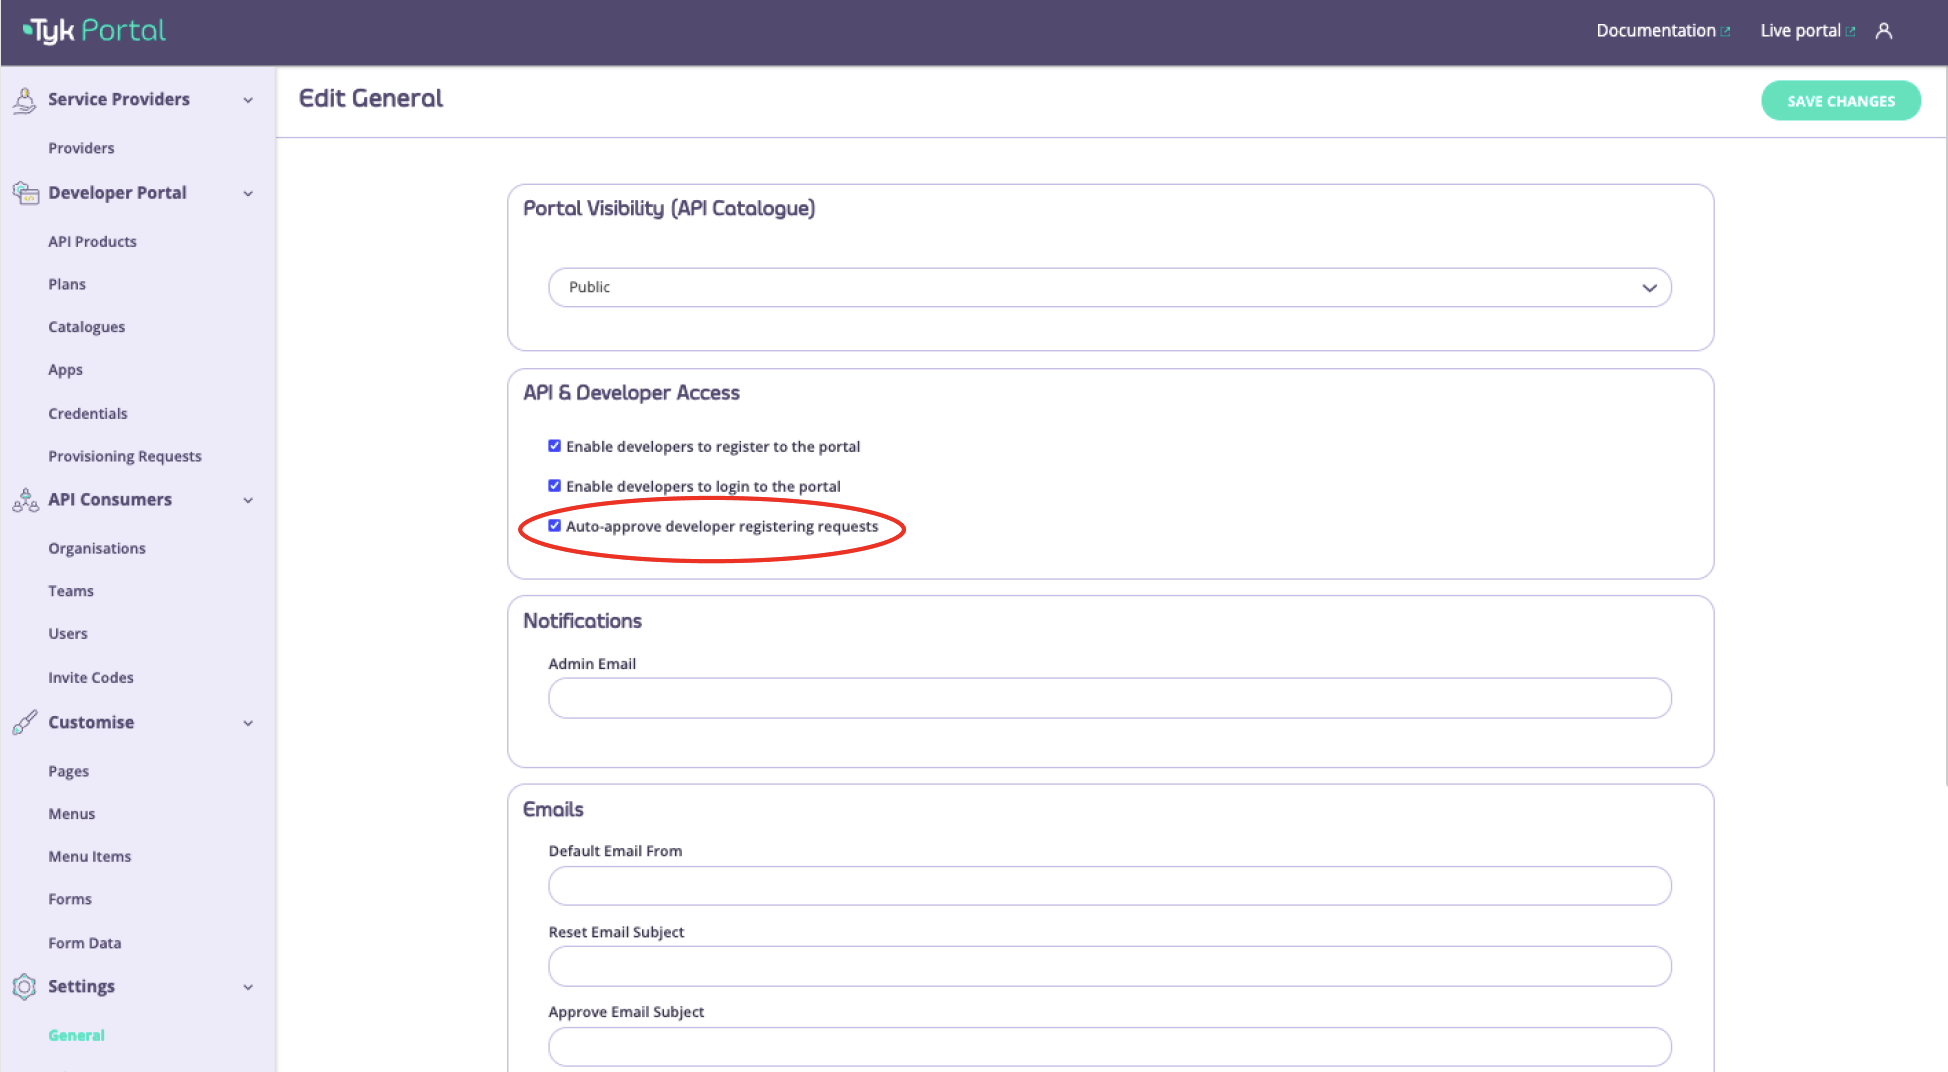Click the API Consumers sidebar icon
This screenshot has width=1948, height=1072.
[x=24, y=500]
